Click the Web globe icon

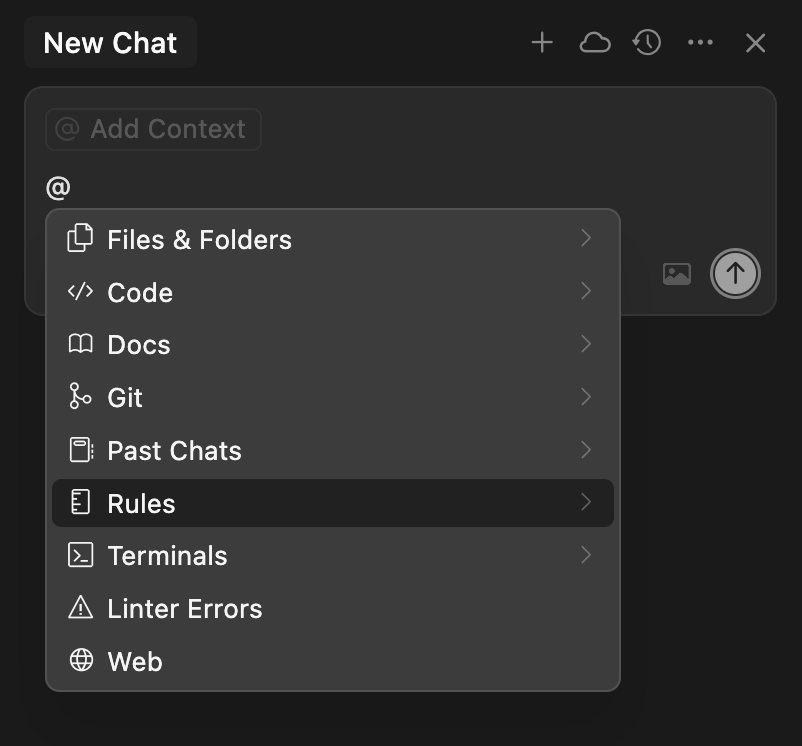tap(80, 661)
